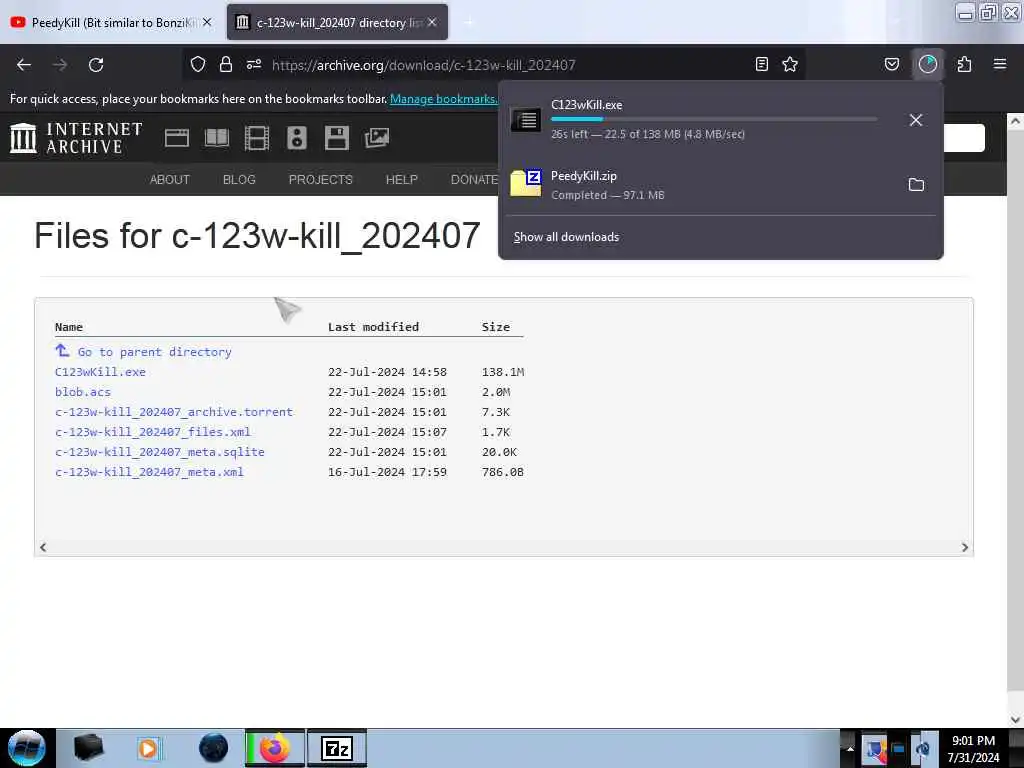Open containing folder for PeedyKill.zip
This screenshot has height=768, width=1024.
[916, 185]
